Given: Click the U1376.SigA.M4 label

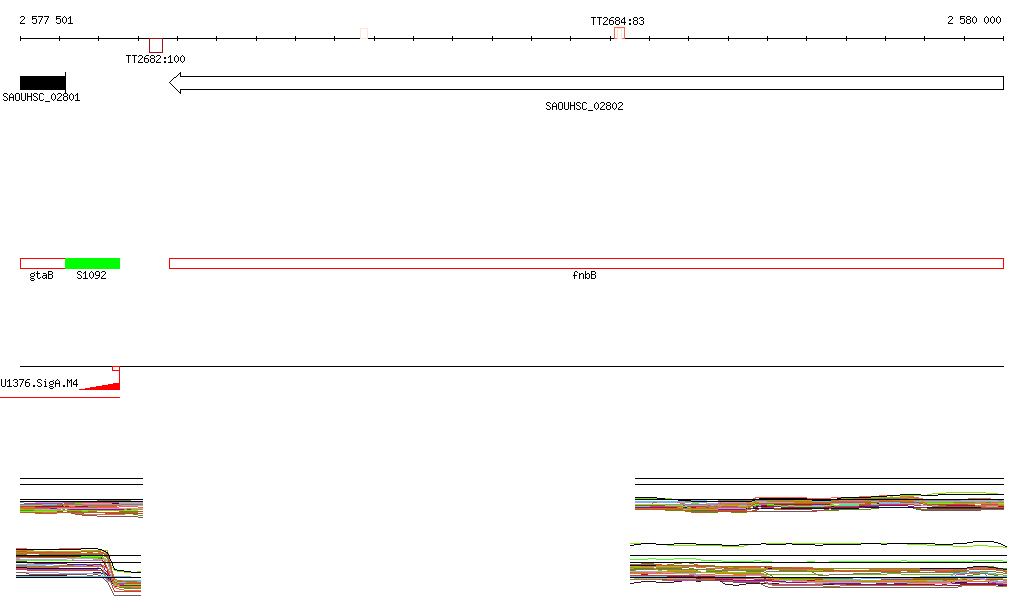Looking at the screenshot, I should coord(39,383).
